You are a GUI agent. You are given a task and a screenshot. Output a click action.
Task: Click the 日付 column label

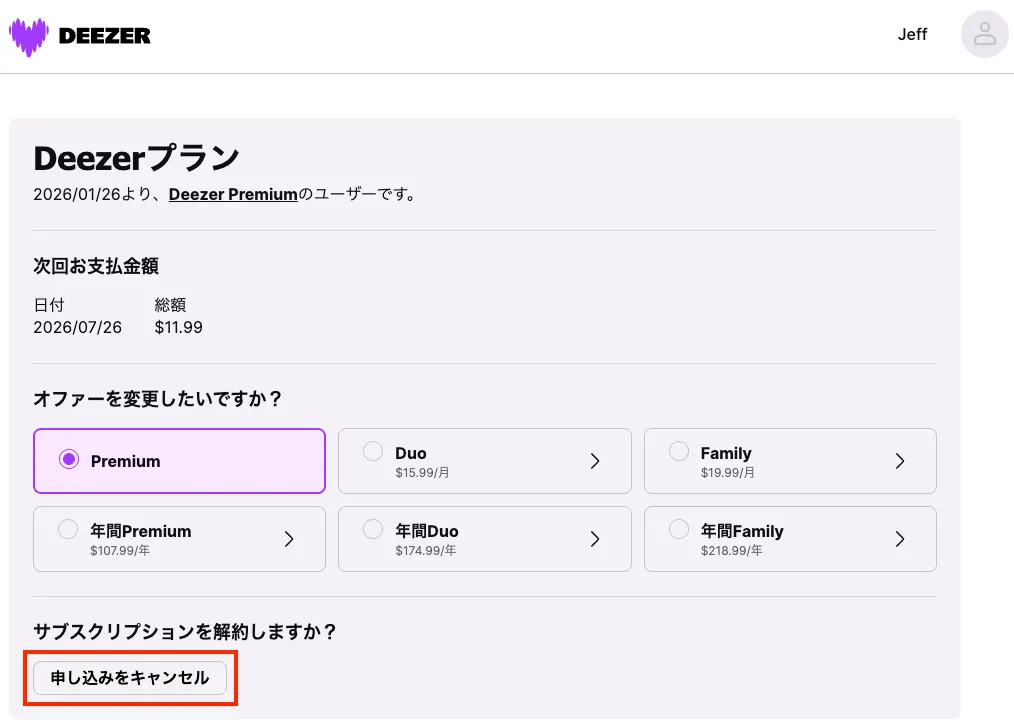49,305
